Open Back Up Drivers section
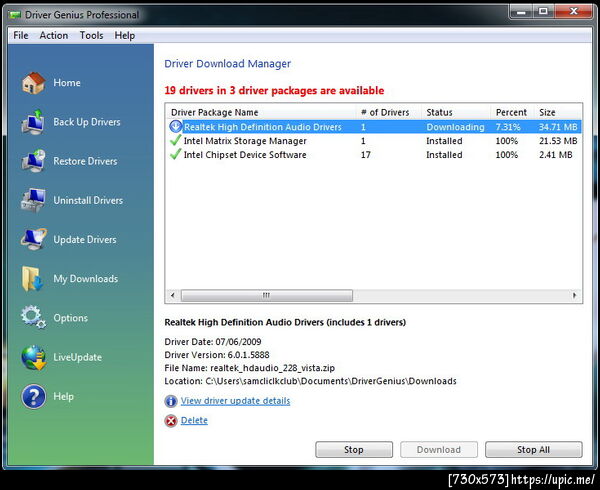 tap(87, 122)
